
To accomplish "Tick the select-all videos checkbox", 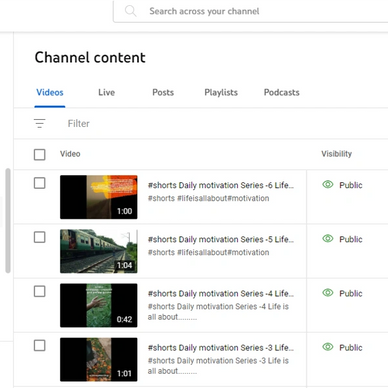I will (40, 154).
